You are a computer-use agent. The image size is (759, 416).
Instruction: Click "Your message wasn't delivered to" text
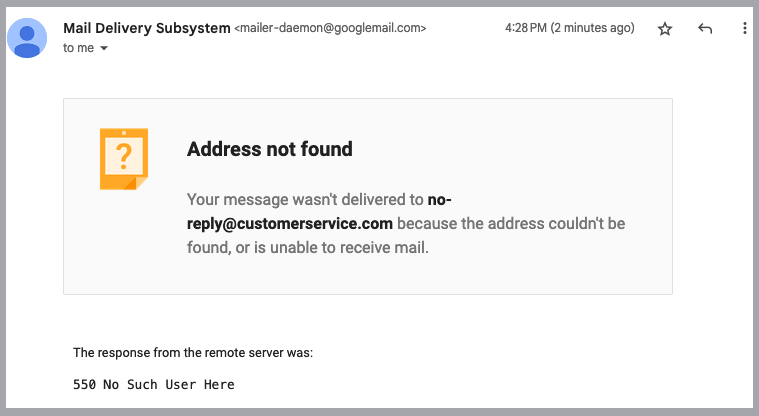305,200
